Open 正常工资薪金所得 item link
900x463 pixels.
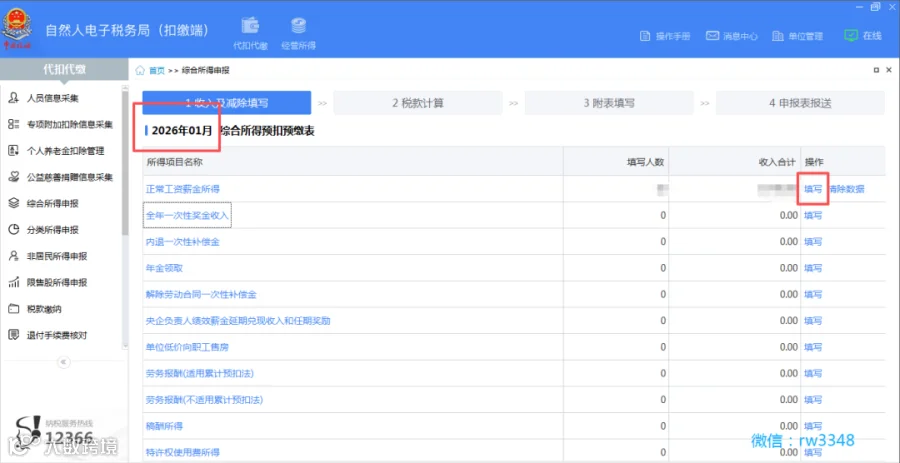tap(183, 189)
